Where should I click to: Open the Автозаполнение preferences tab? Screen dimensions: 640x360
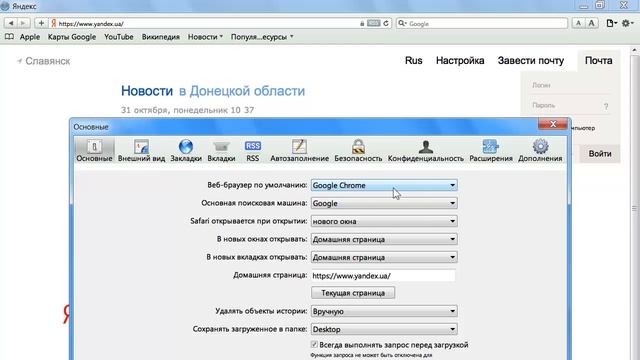299,150
